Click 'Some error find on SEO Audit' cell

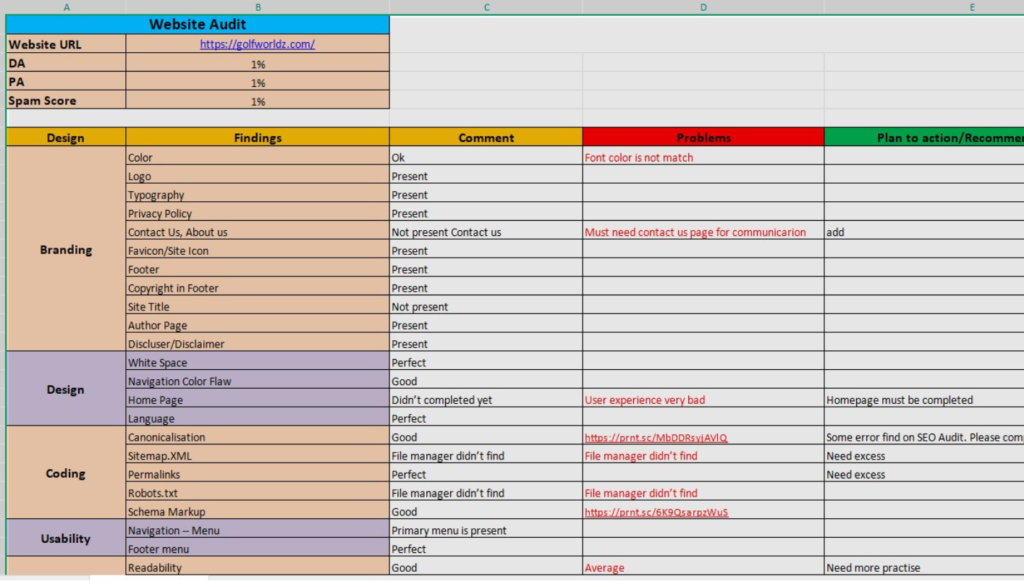(924, 437)
